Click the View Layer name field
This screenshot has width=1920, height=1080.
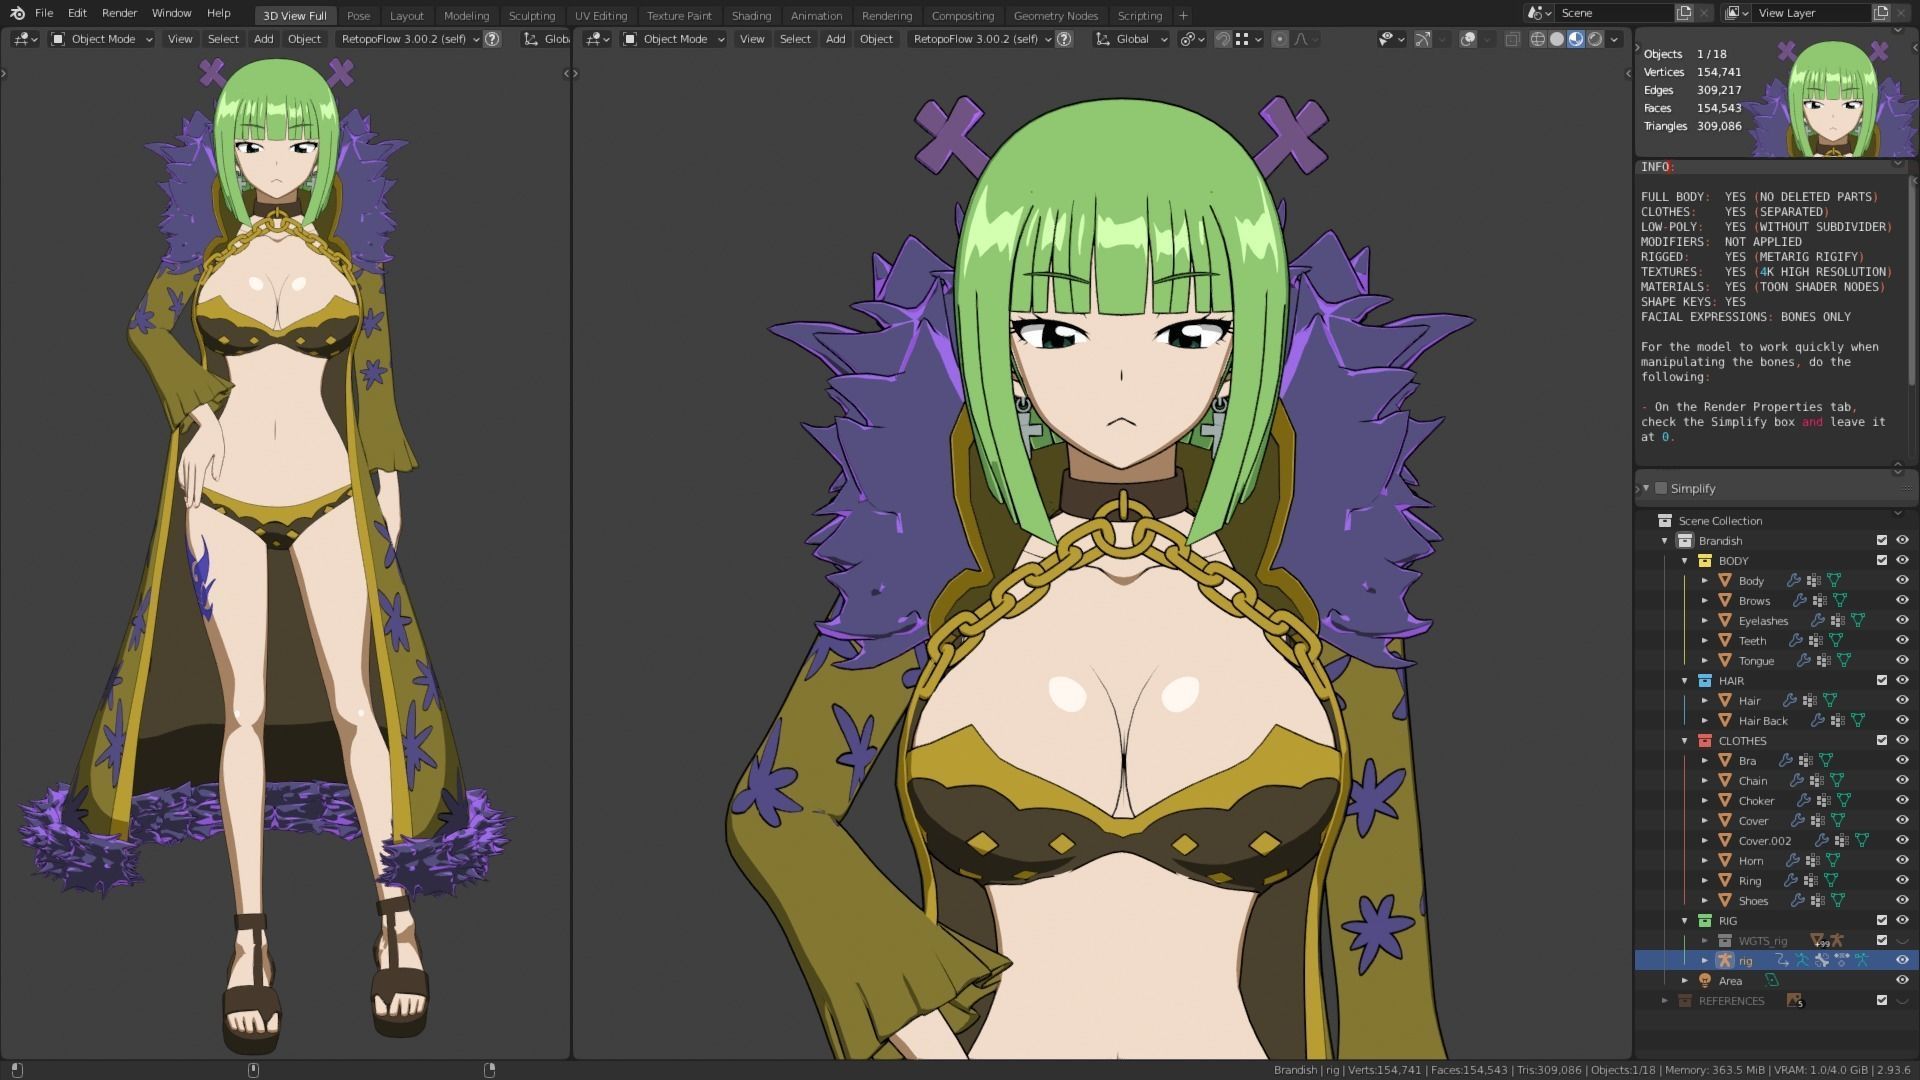(1812, 13)
